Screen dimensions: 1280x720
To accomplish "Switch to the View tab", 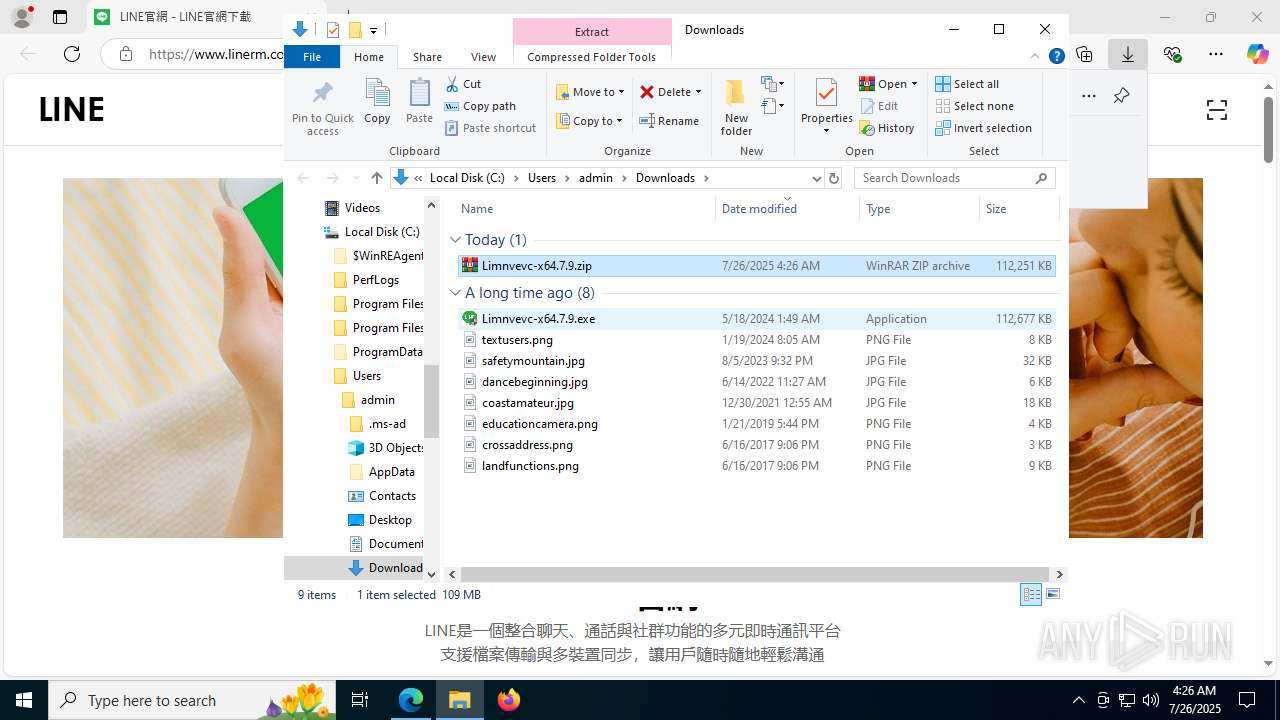I will click(x=483, y=57).
